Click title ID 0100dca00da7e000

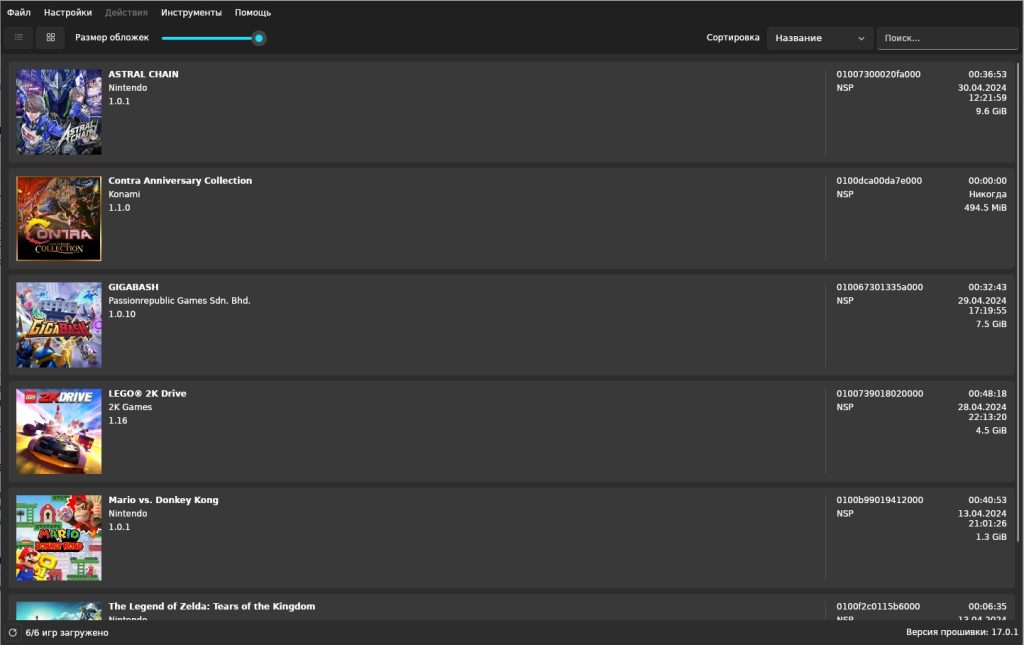[879, 181]
